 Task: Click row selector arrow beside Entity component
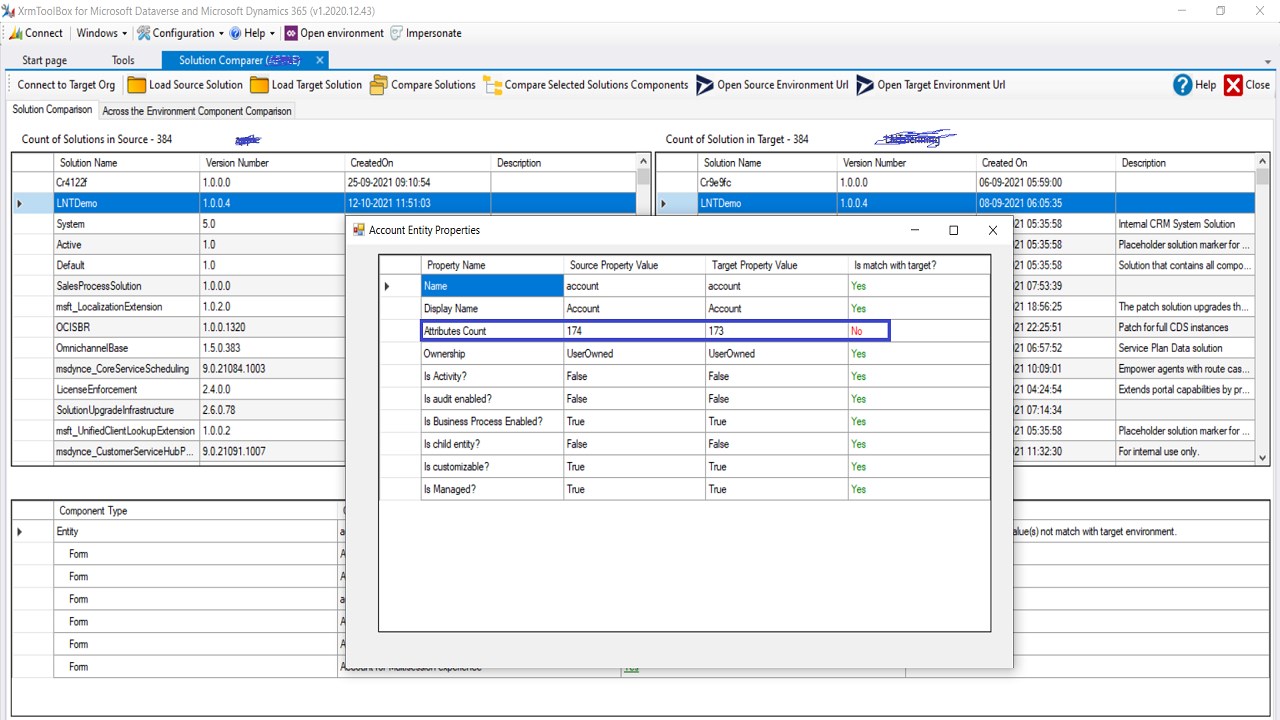click(20, 531)
